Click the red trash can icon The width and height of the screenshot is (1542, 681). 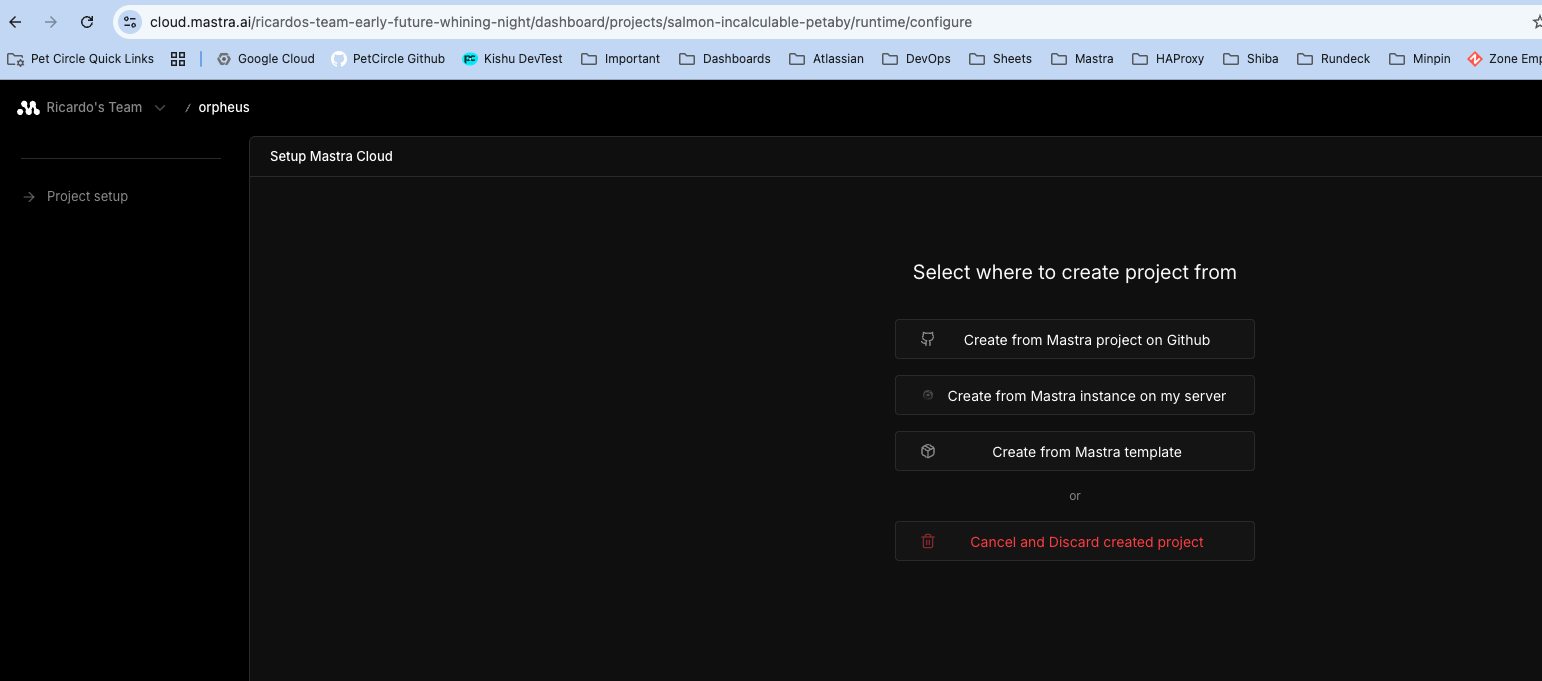tap(928, 541)
